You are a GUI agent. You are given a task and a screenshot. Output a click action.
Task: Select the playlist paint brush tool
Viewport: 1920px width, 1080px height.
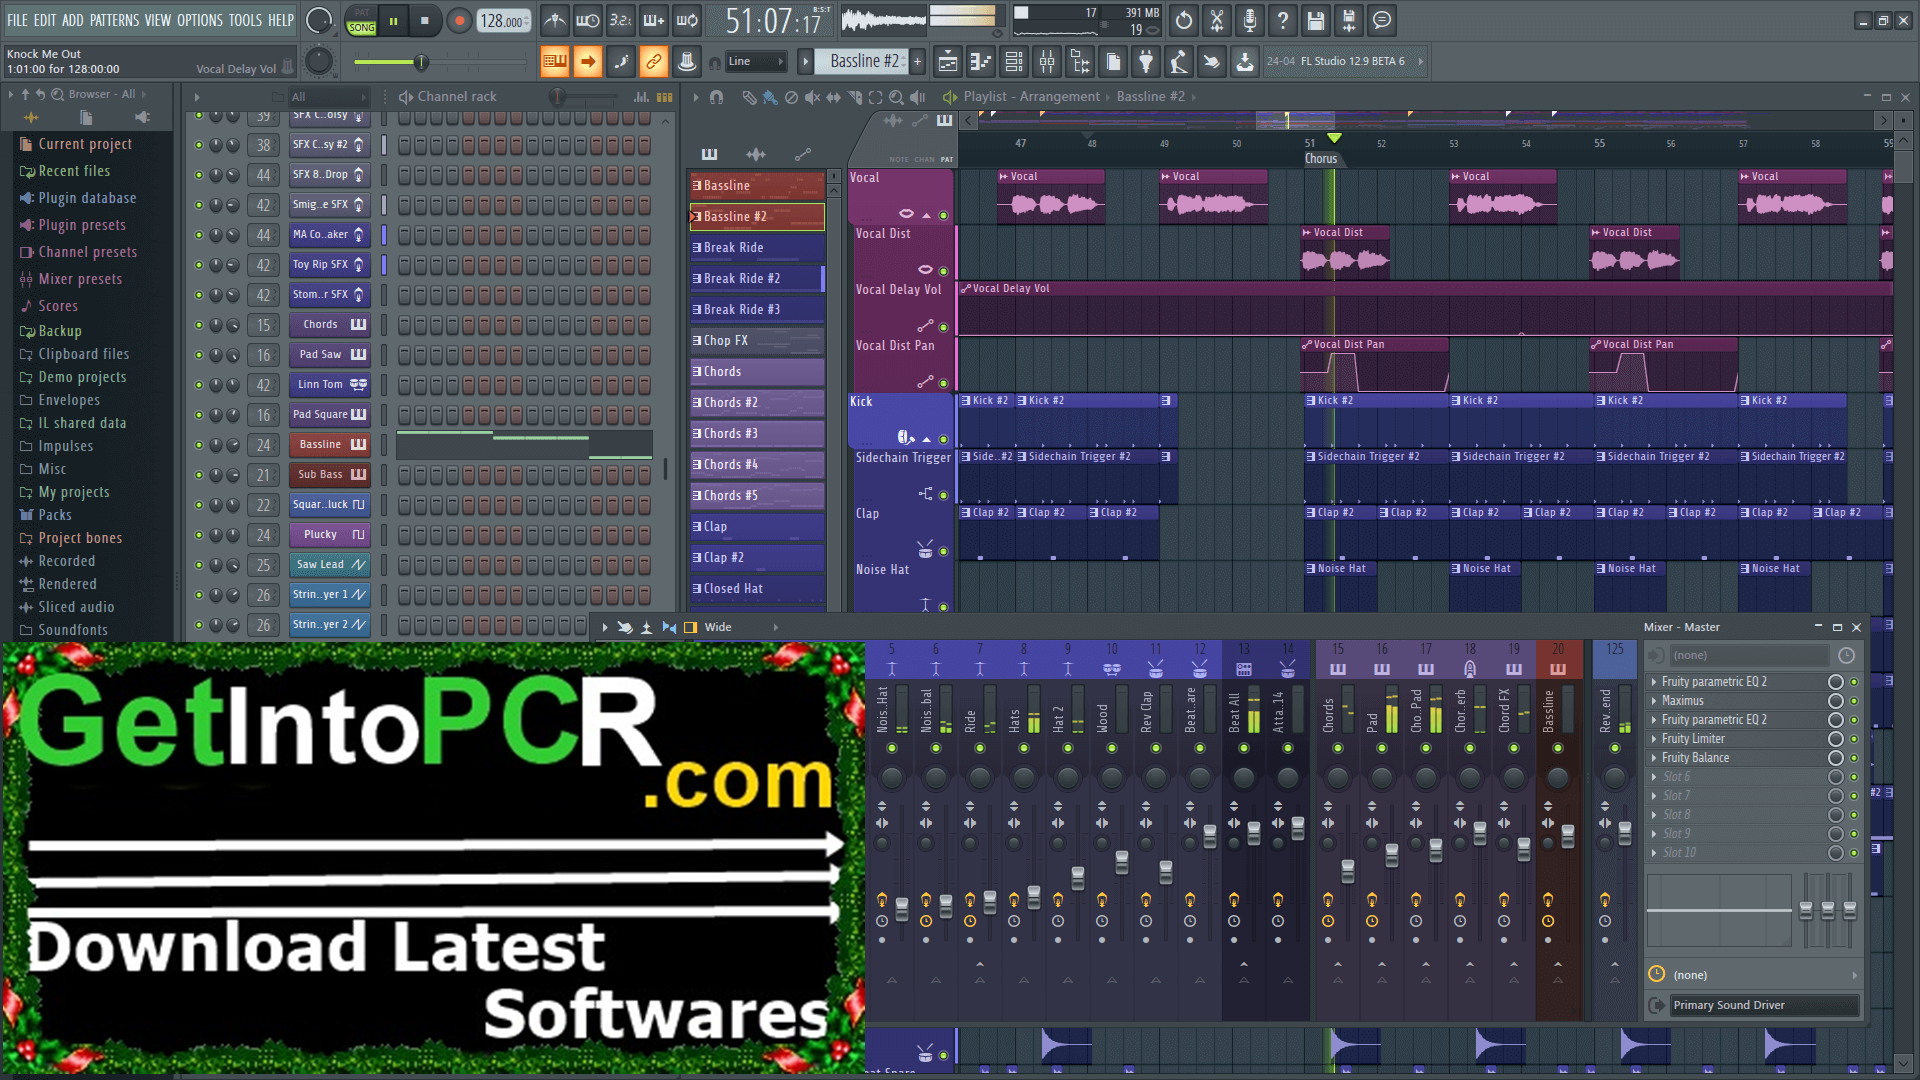(770, 97)
